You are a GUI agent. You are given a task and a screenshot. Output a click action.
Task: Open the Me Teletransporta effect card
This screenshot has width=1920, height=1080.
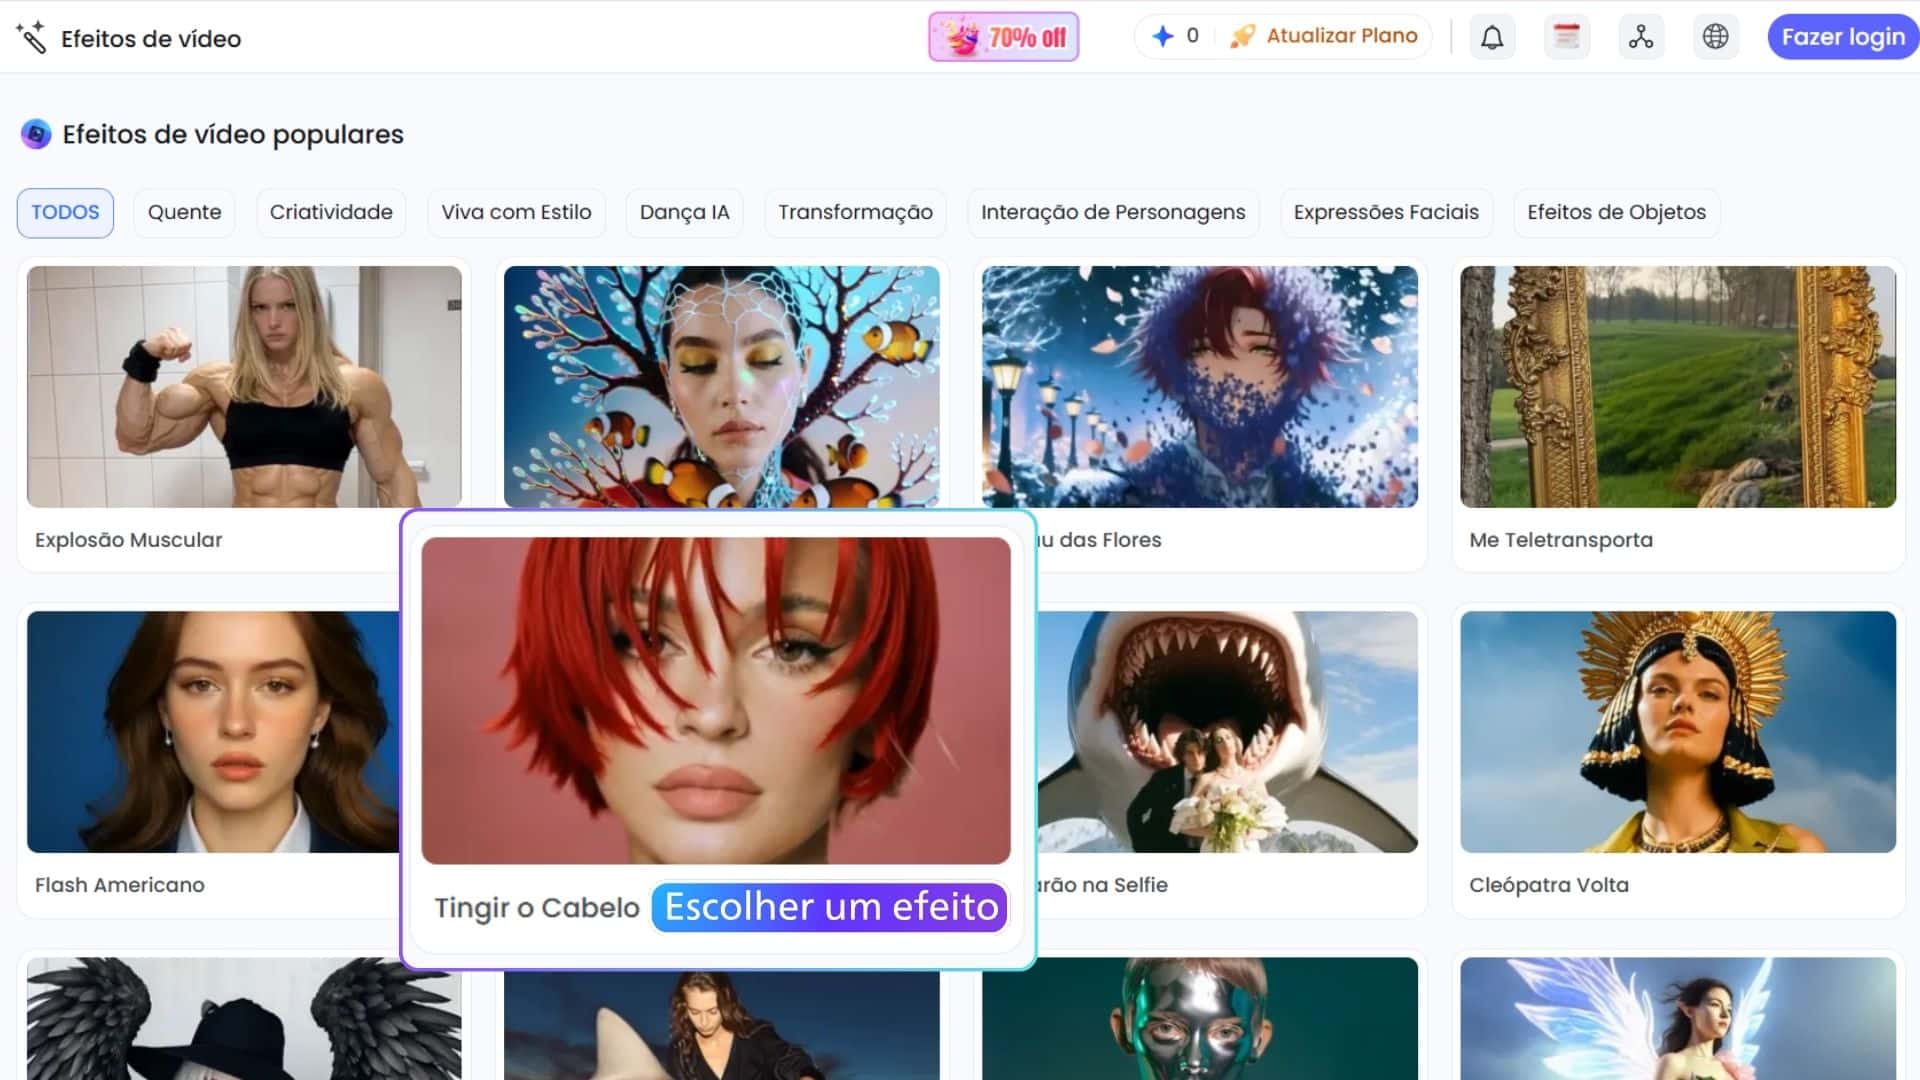pos(1677,386)
